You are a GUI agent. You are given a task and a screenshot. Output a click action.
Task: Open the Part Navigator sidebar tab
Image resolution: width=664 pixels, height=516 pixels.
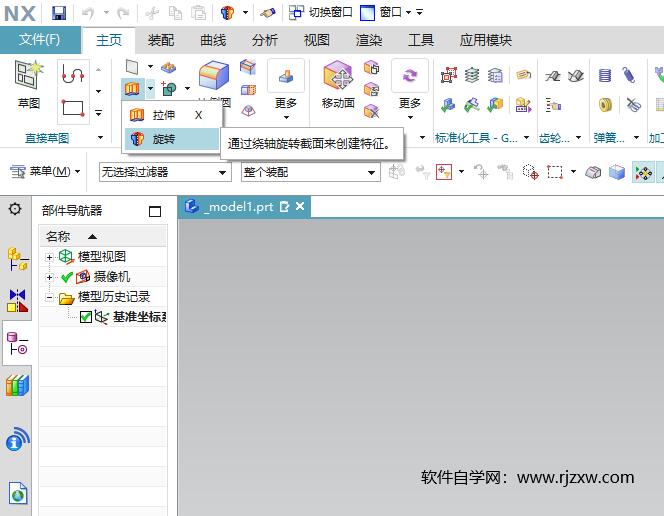click(17, 343)
